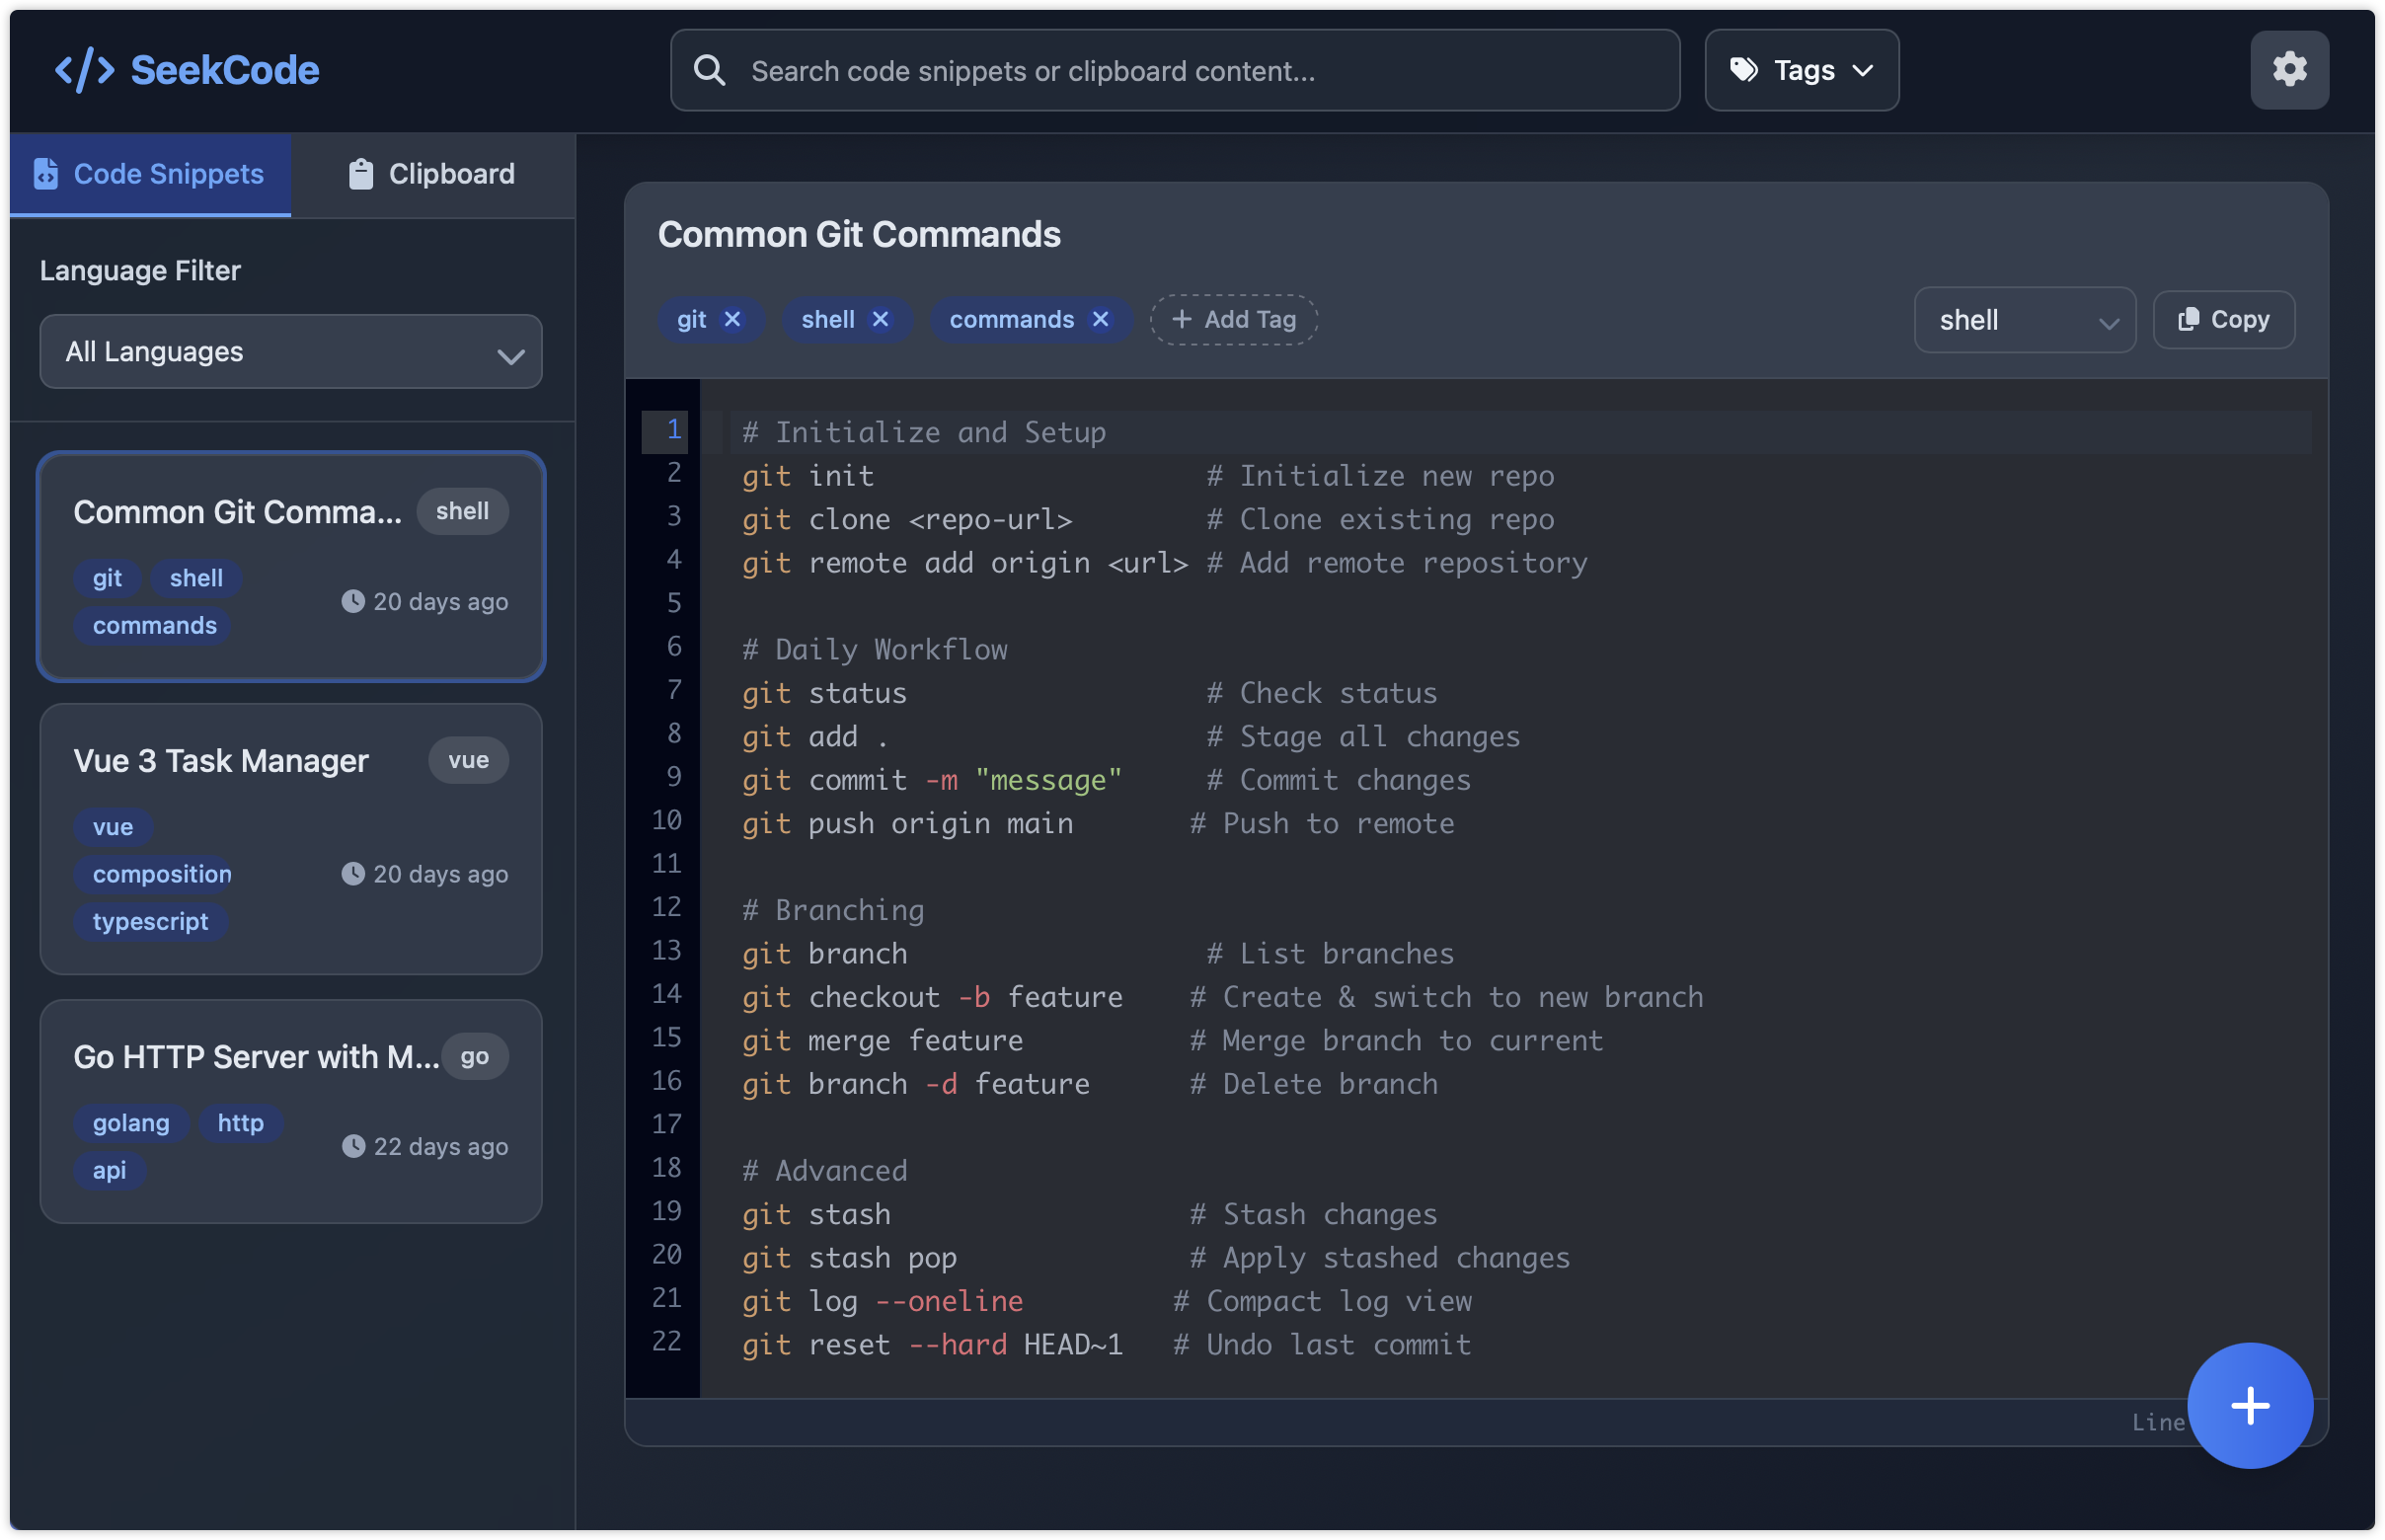Switch to the Clipboard tab

[x=432, y=174]
